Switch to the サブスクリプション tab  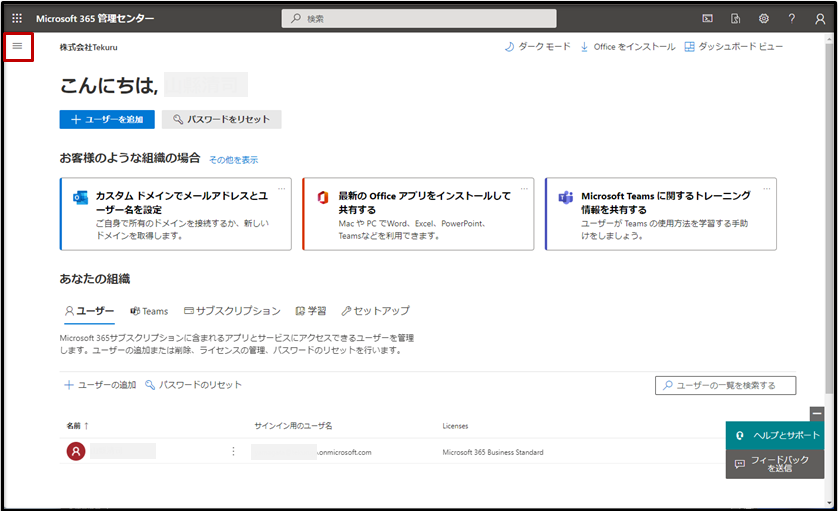click(232, 311)
